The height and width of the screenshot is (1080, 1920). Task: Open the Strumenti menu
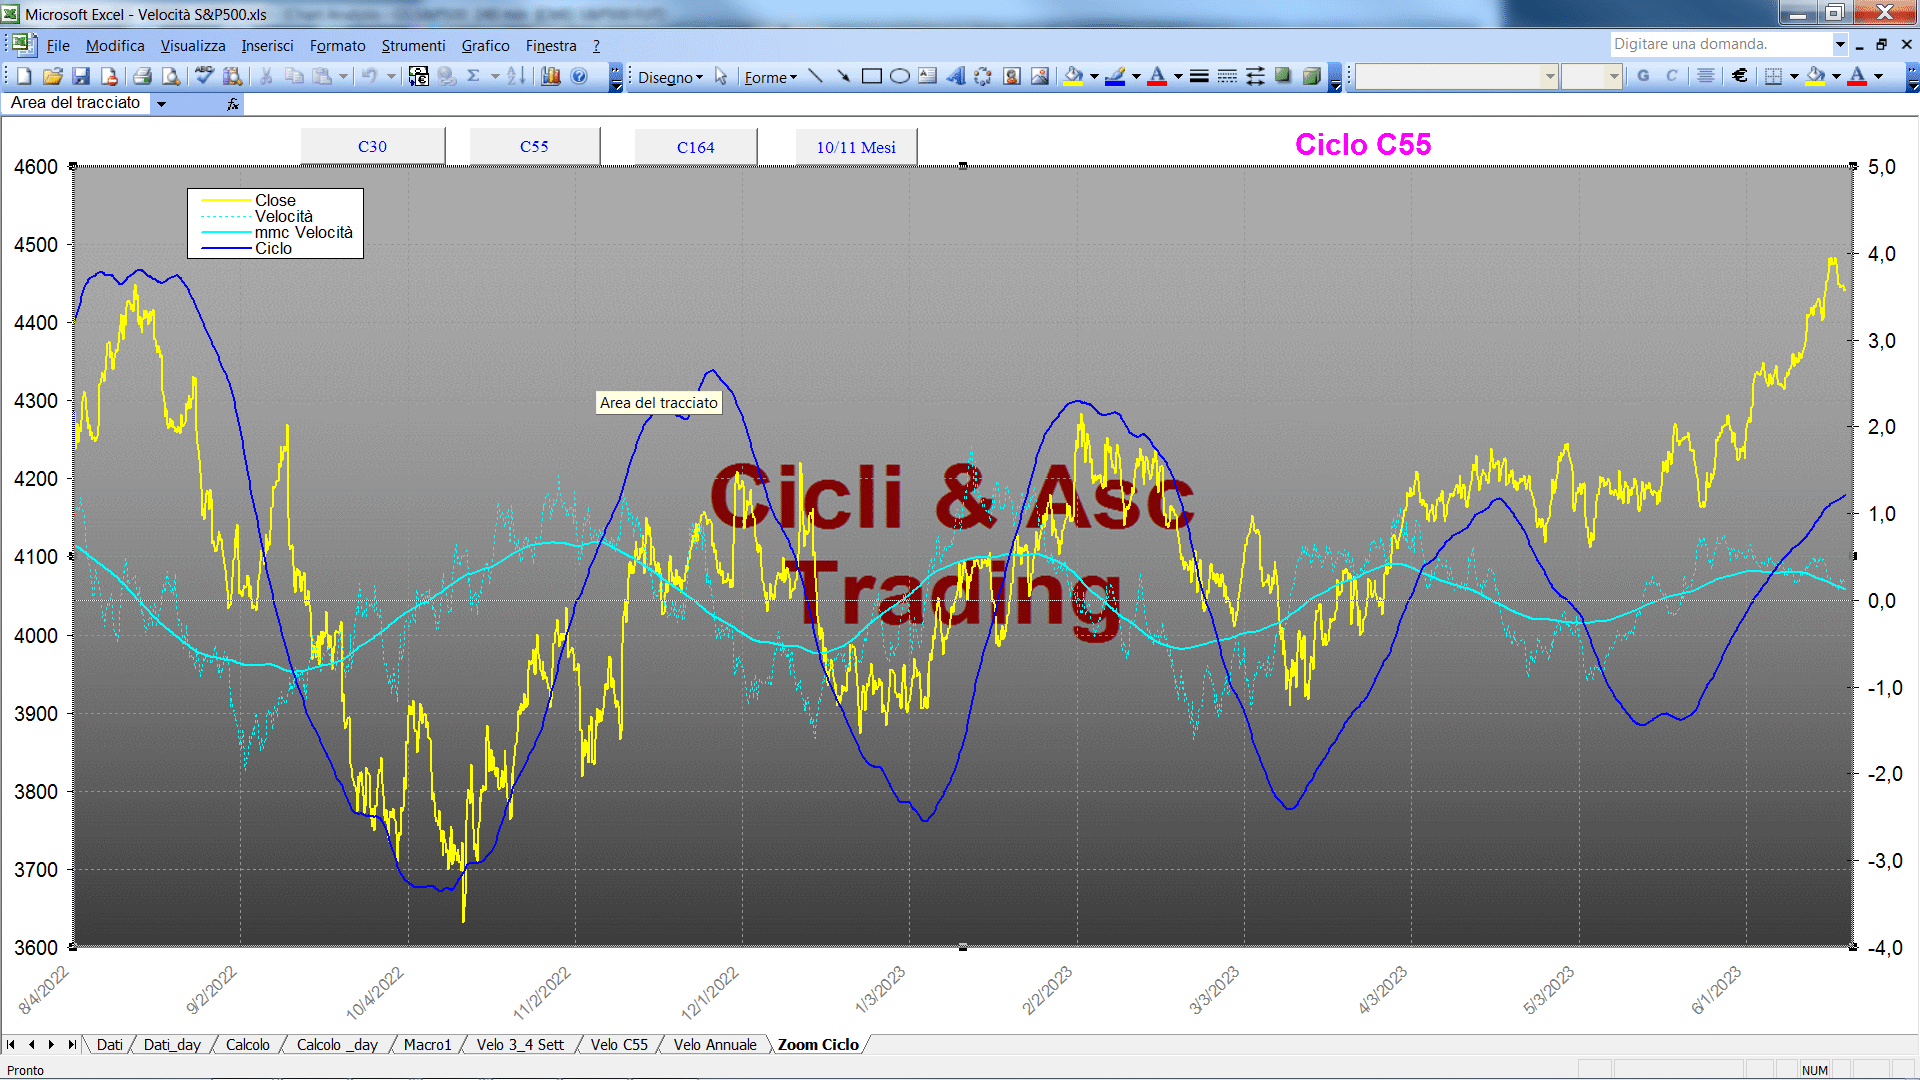point(413,45)
